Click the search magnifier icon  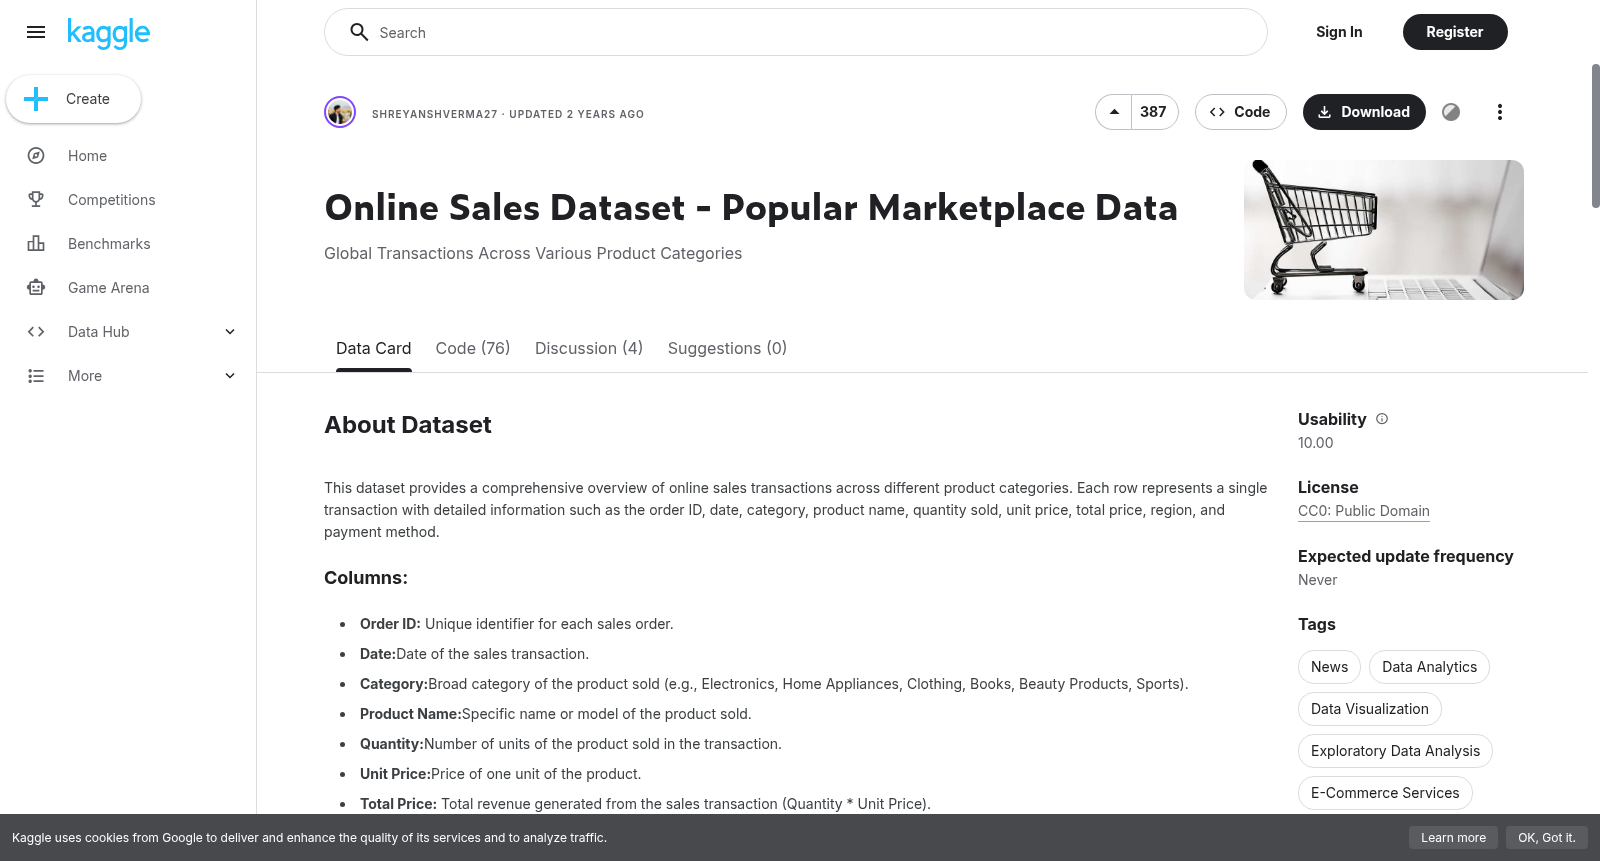point(359,32)
